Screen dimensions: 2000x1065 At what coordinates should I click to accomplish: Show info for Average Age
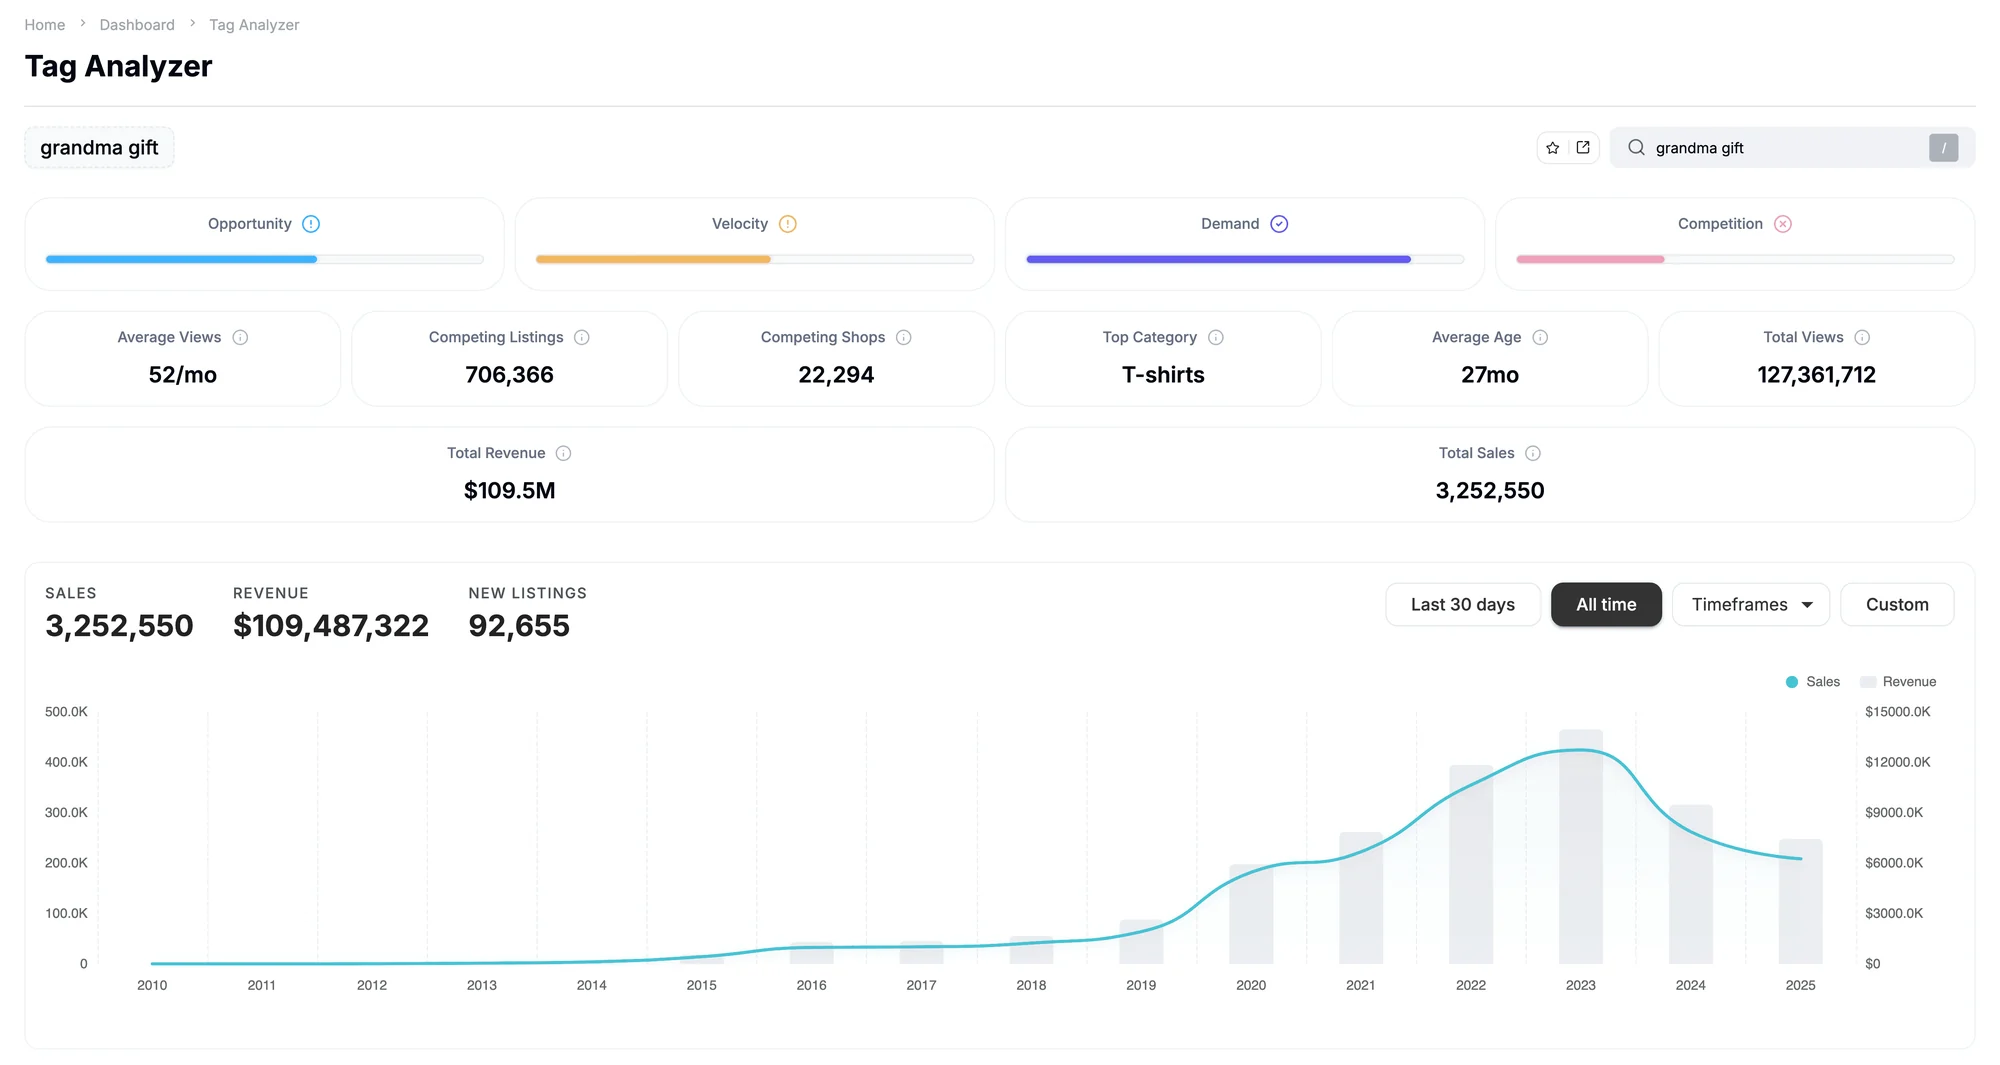pos(1540,338)
